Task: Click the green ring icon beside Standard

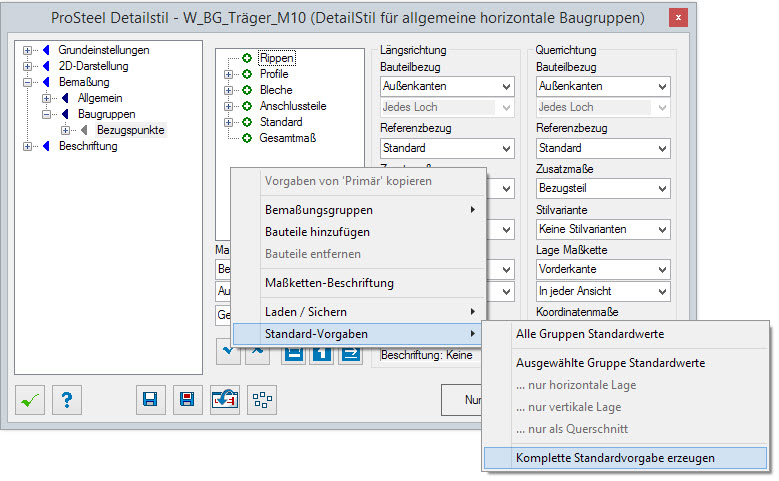Action: pos(247,122)
